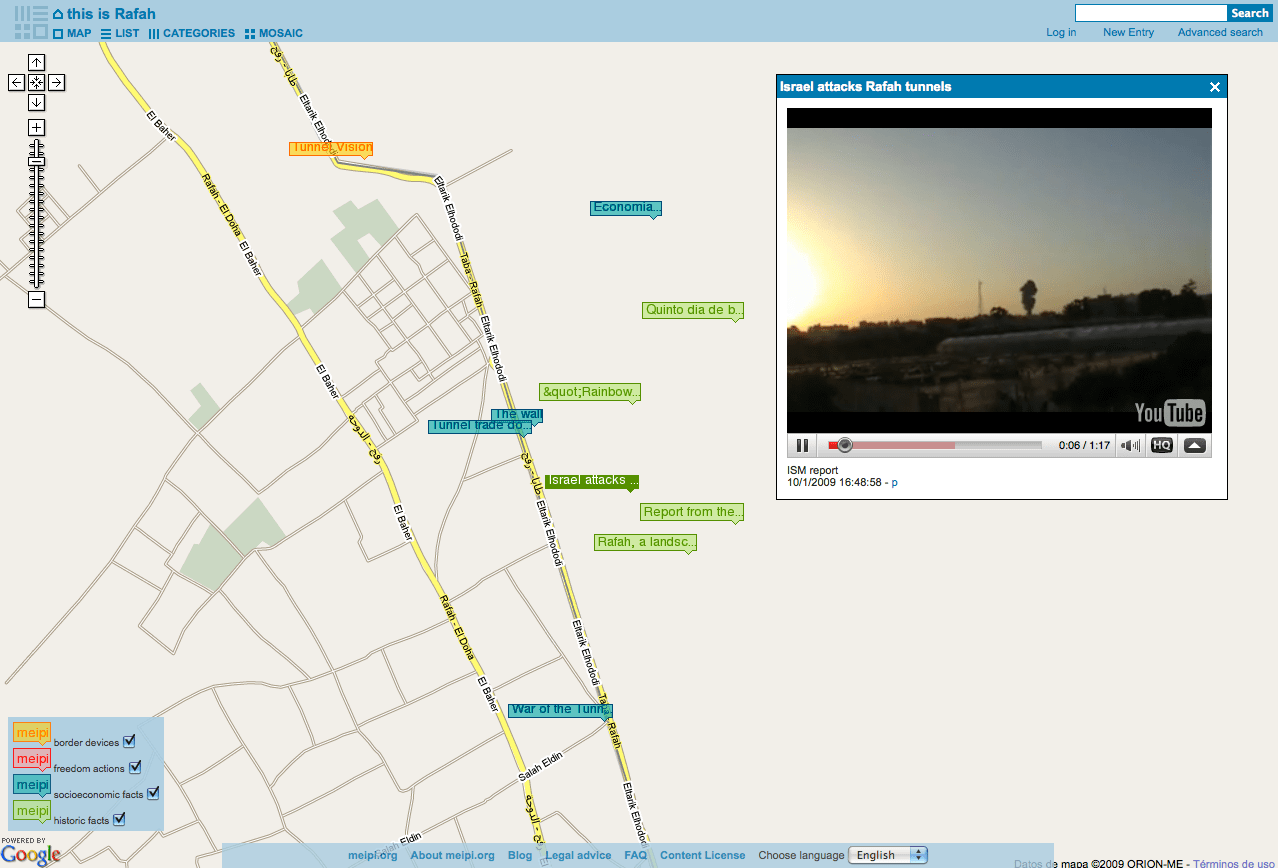Pan the map left with arrow button
The height and width of the screenshot is (868, 1278).
17,82
